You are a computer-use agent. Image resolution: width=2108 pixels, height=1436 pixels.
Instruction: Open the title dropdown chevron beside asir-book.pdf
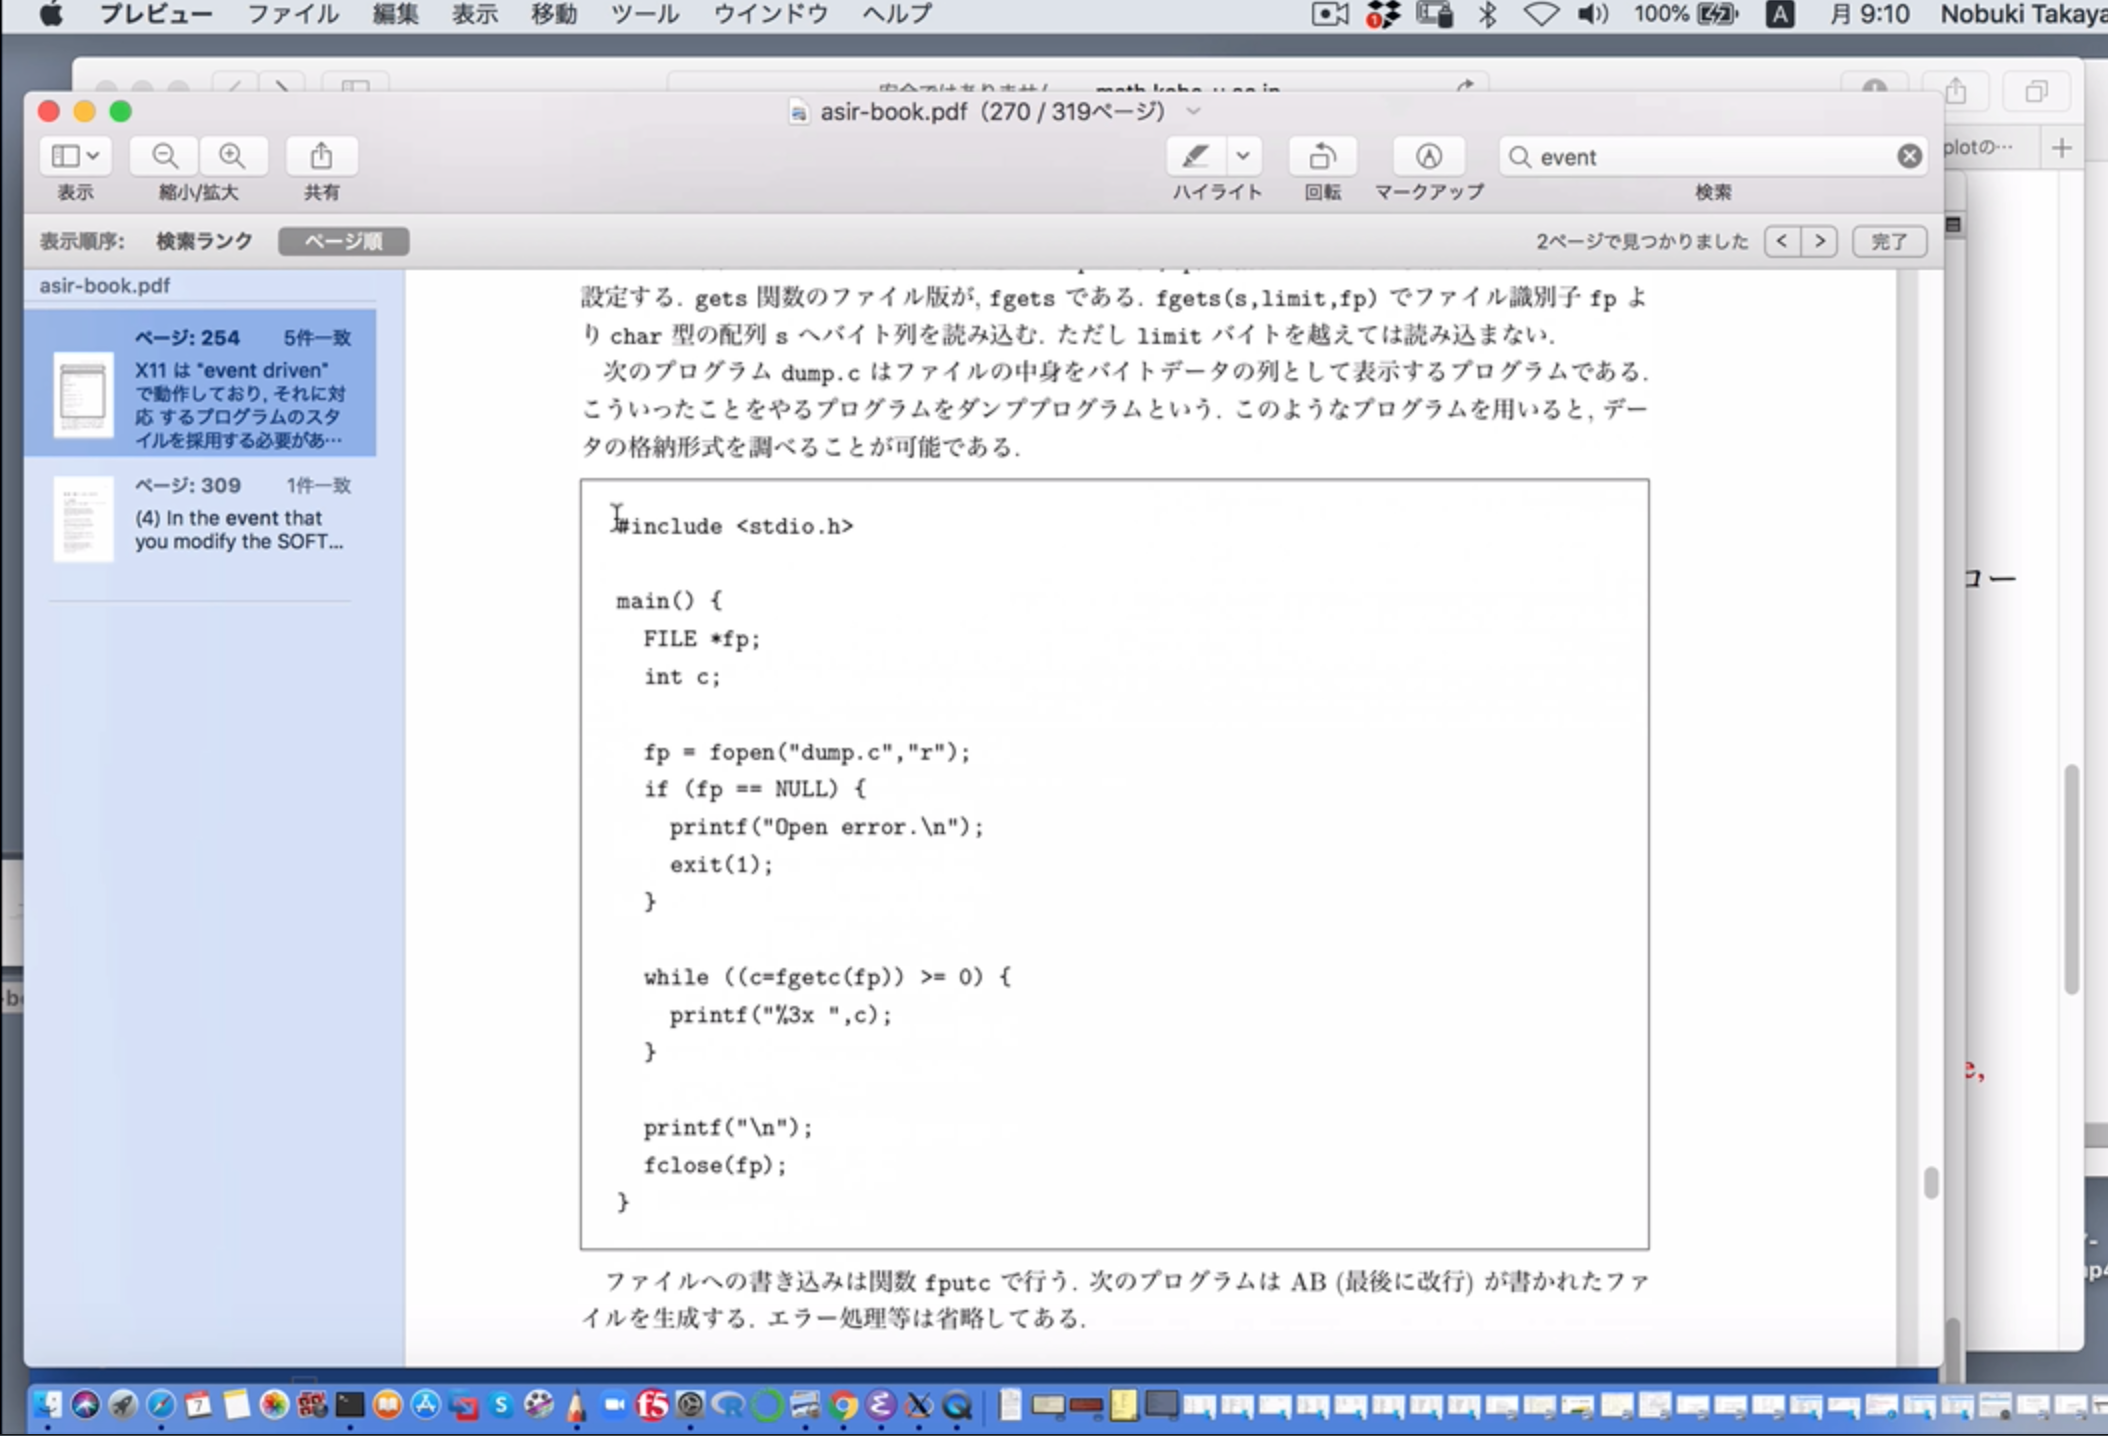[1193, 111]
